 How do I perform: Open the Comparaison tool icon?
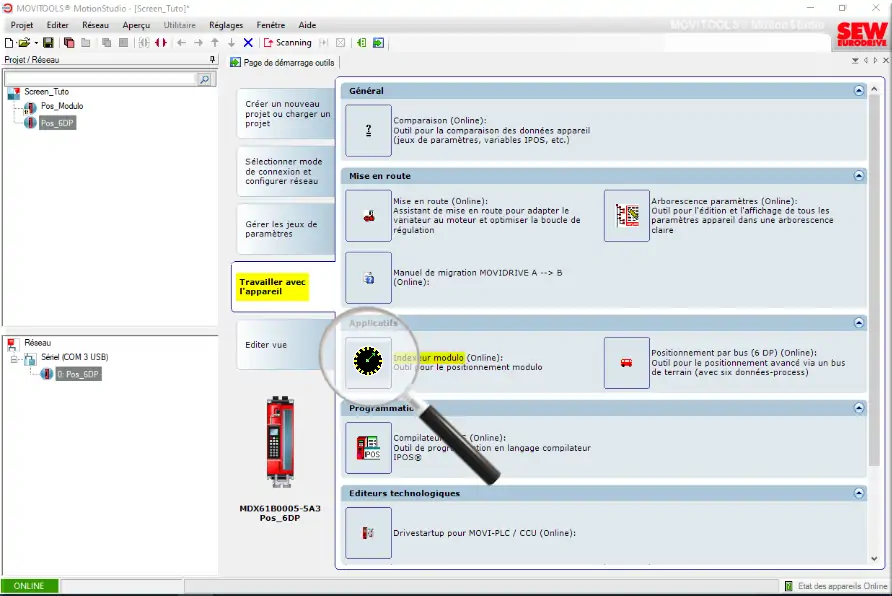pos(368,130)
